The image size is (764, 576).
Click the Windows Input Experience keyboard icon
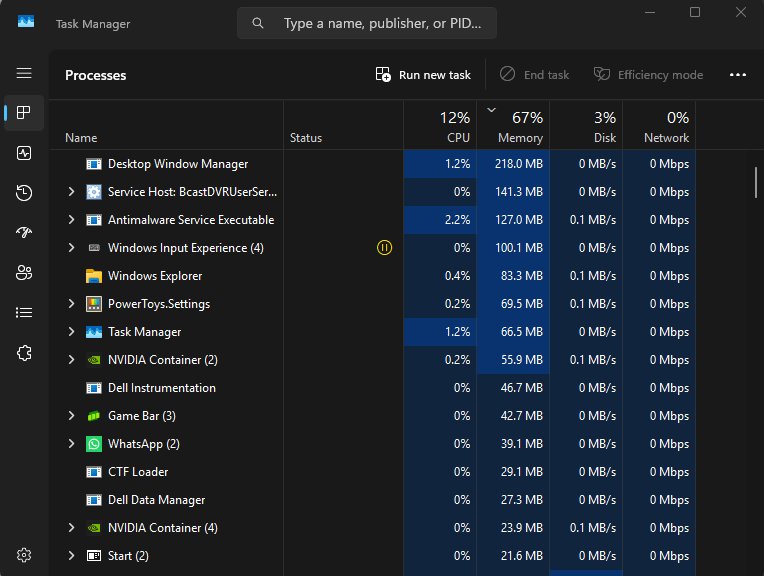tap(94, 248)
